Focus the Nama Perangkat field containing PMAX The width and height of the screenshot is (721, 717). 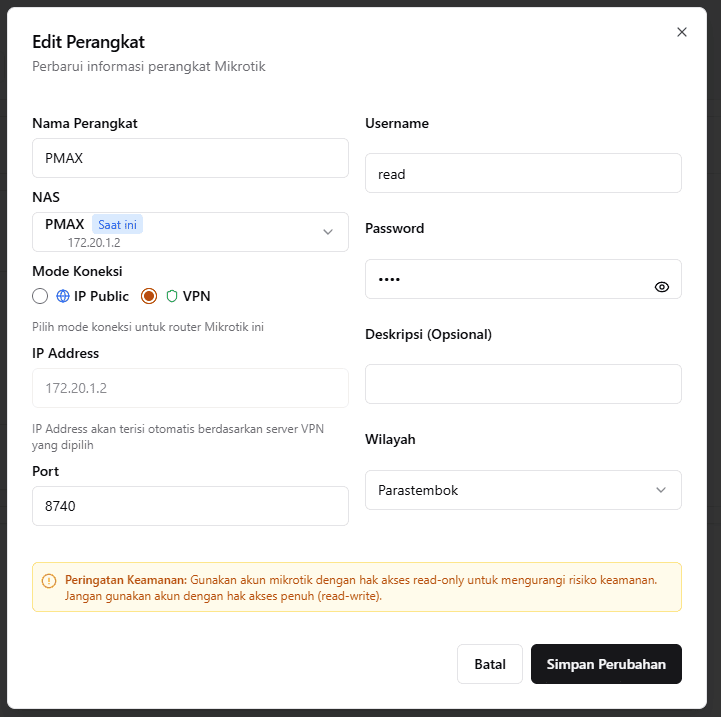190,158
